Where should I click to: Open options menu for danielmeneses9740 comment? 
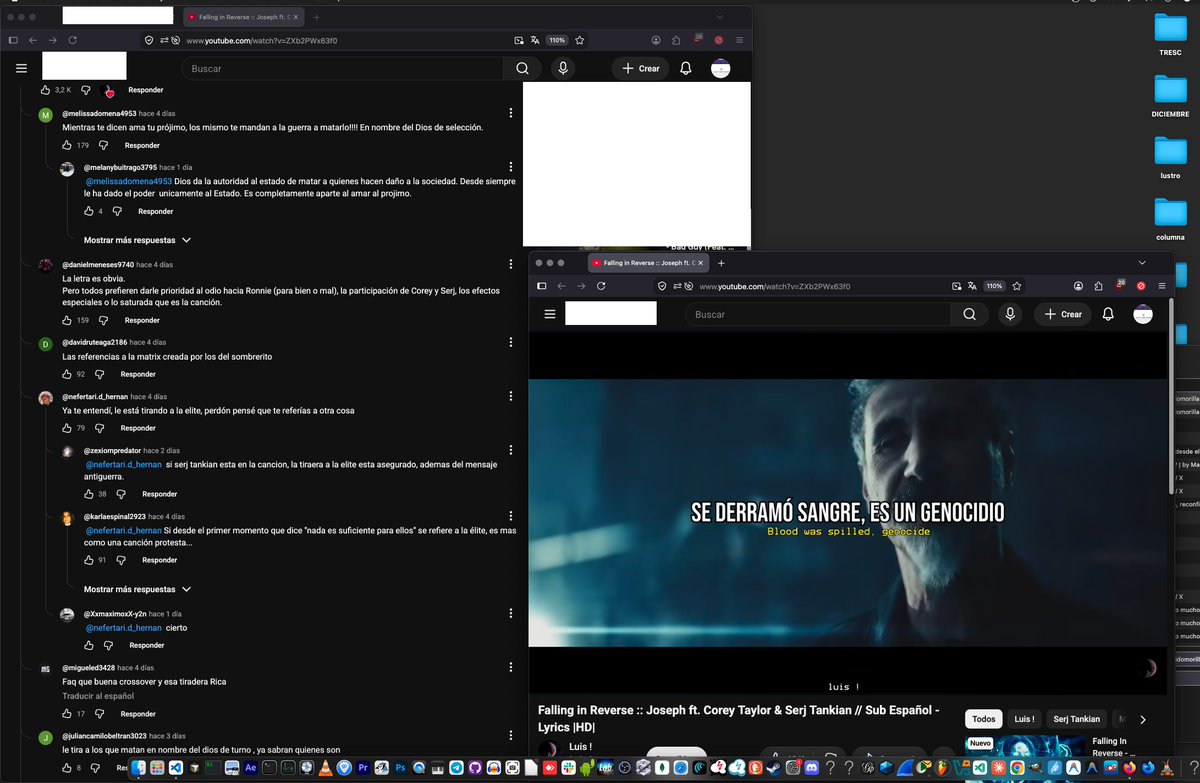coord(512,265)
